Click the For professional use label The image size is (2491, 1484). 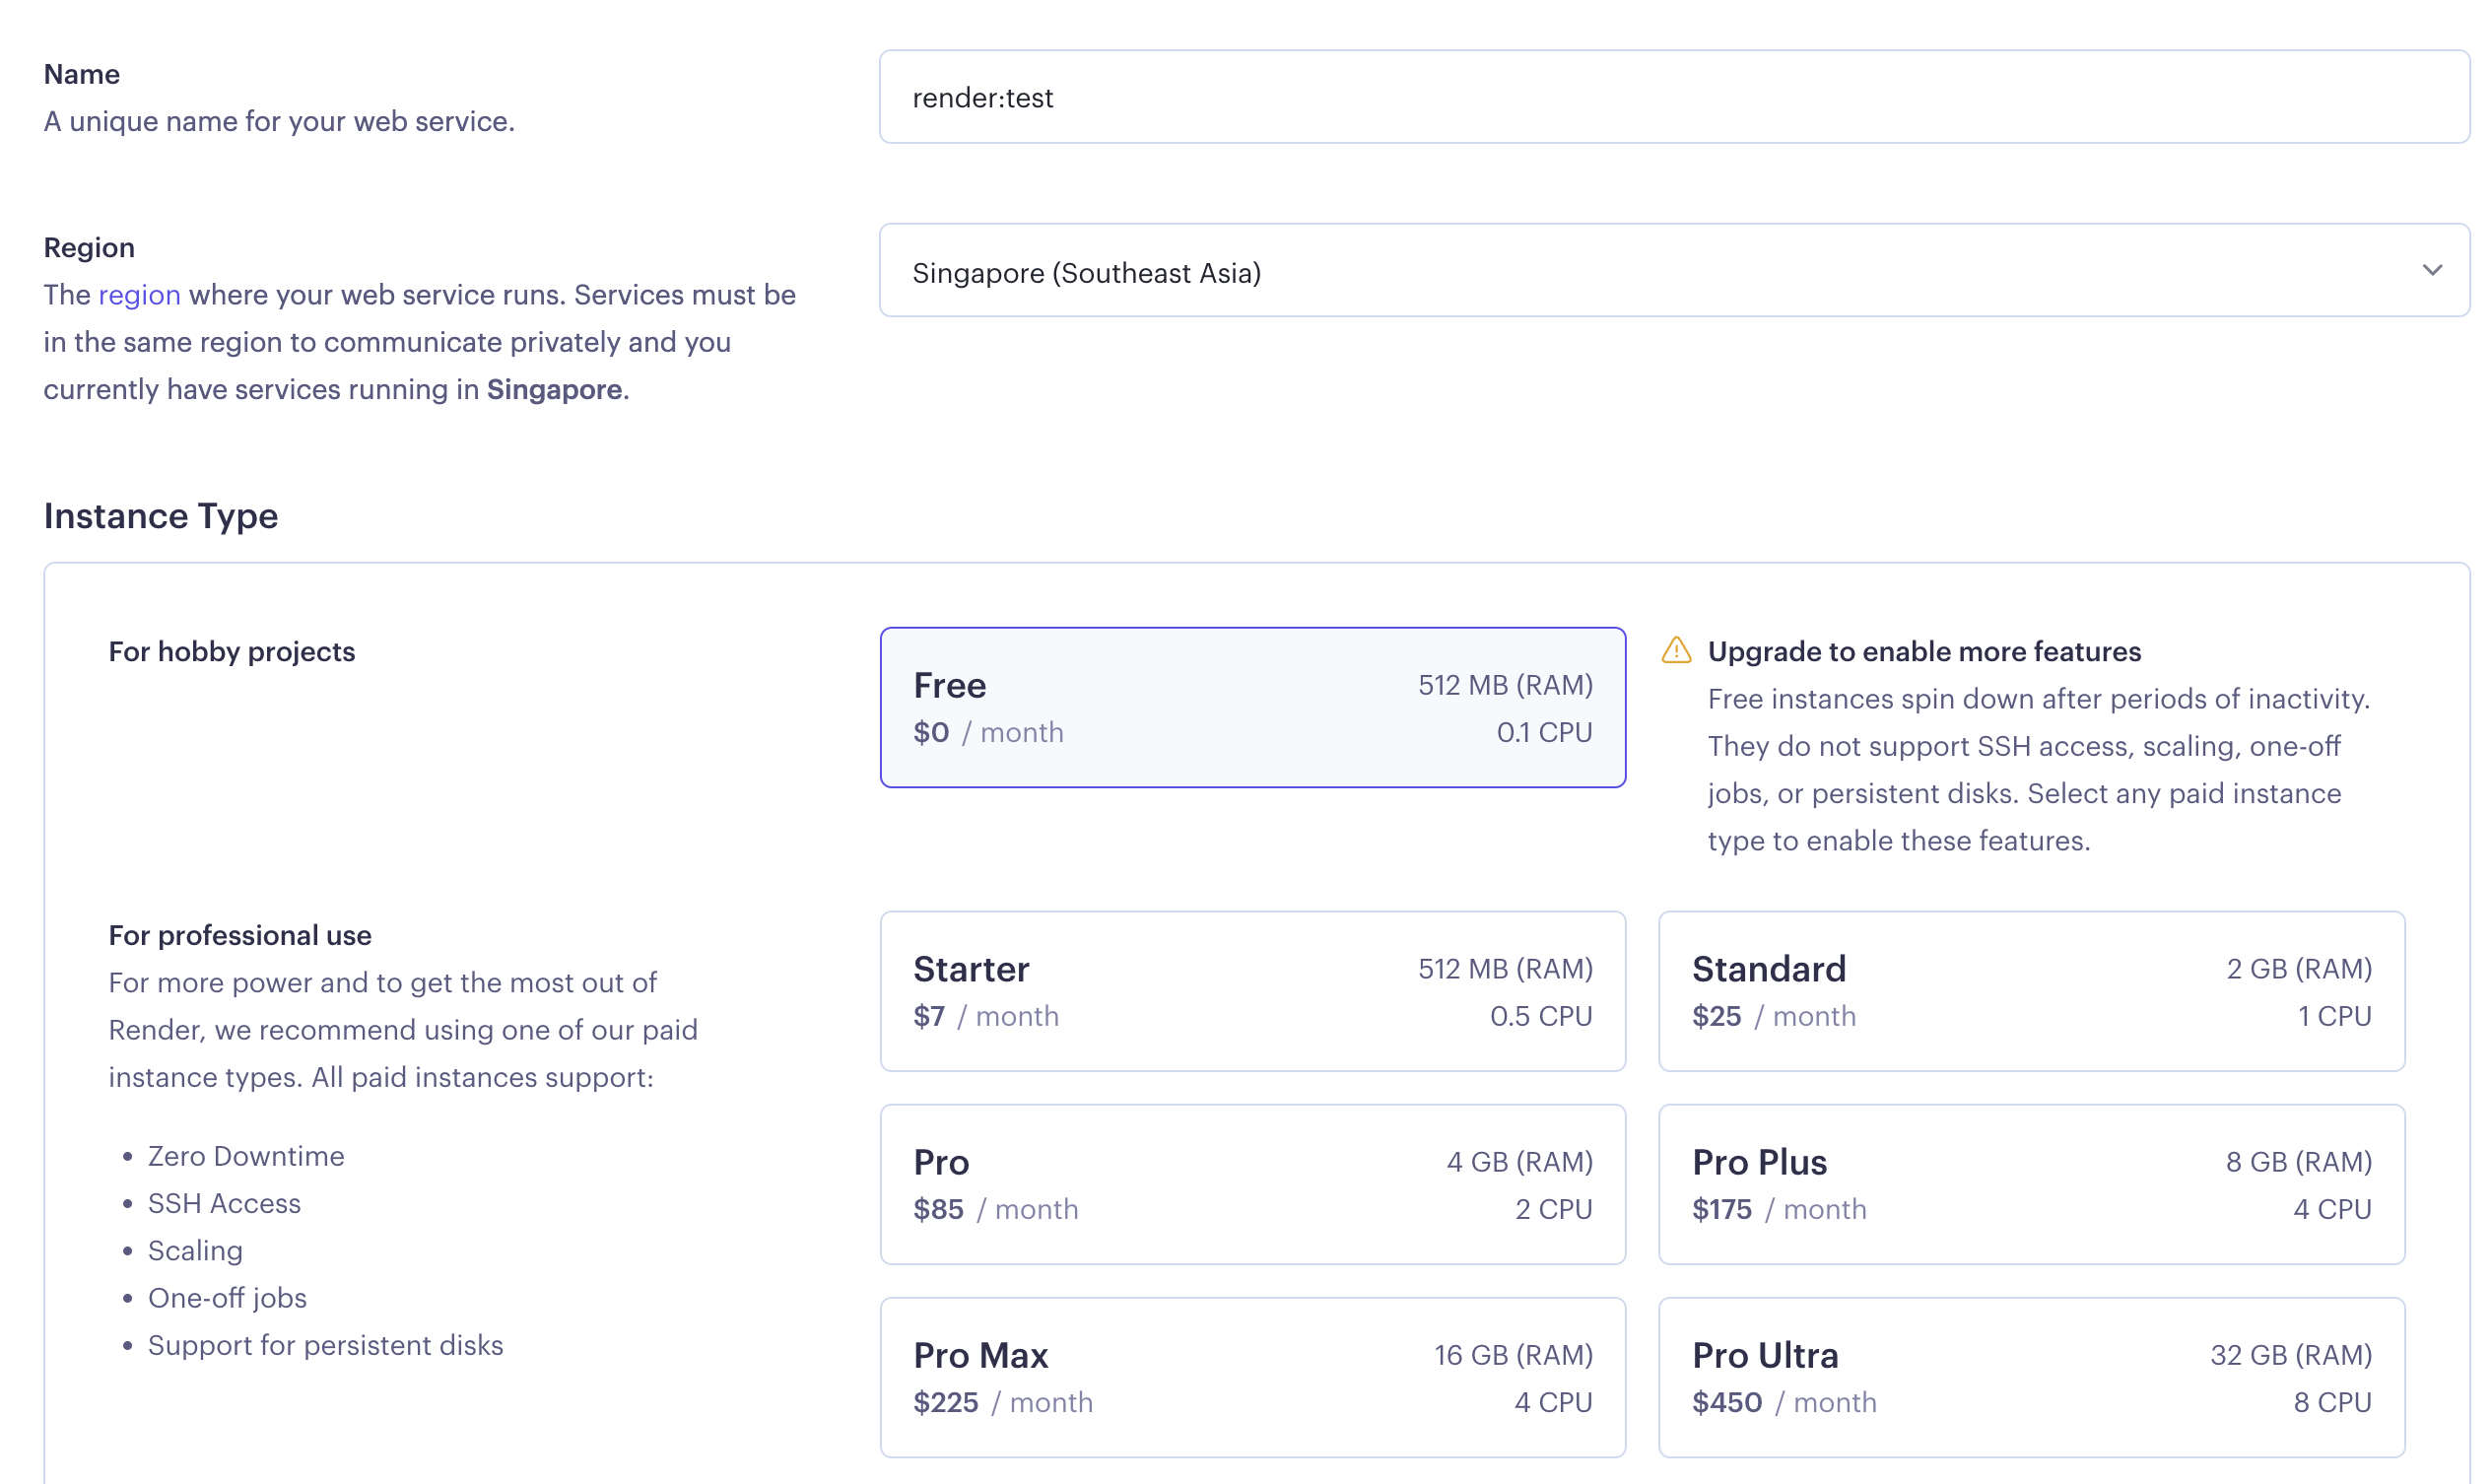click(240, 935)
